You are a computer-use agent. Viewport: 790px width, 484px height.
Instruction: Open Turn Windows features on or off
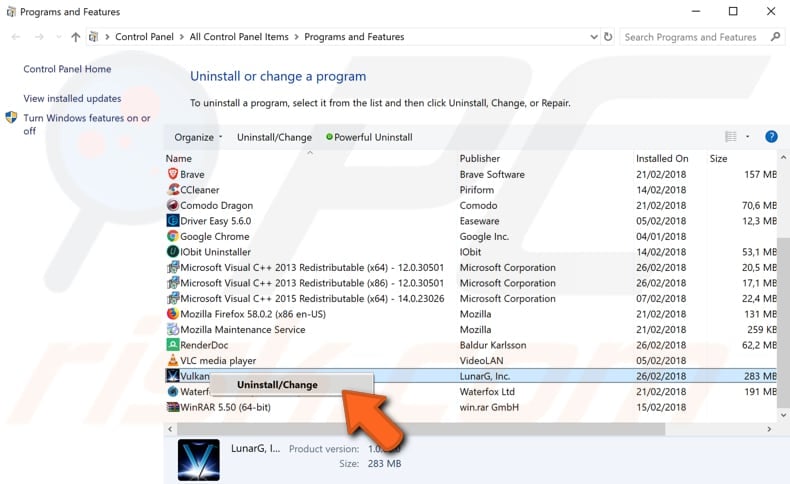pyautogui.click(x=87, y=124)
